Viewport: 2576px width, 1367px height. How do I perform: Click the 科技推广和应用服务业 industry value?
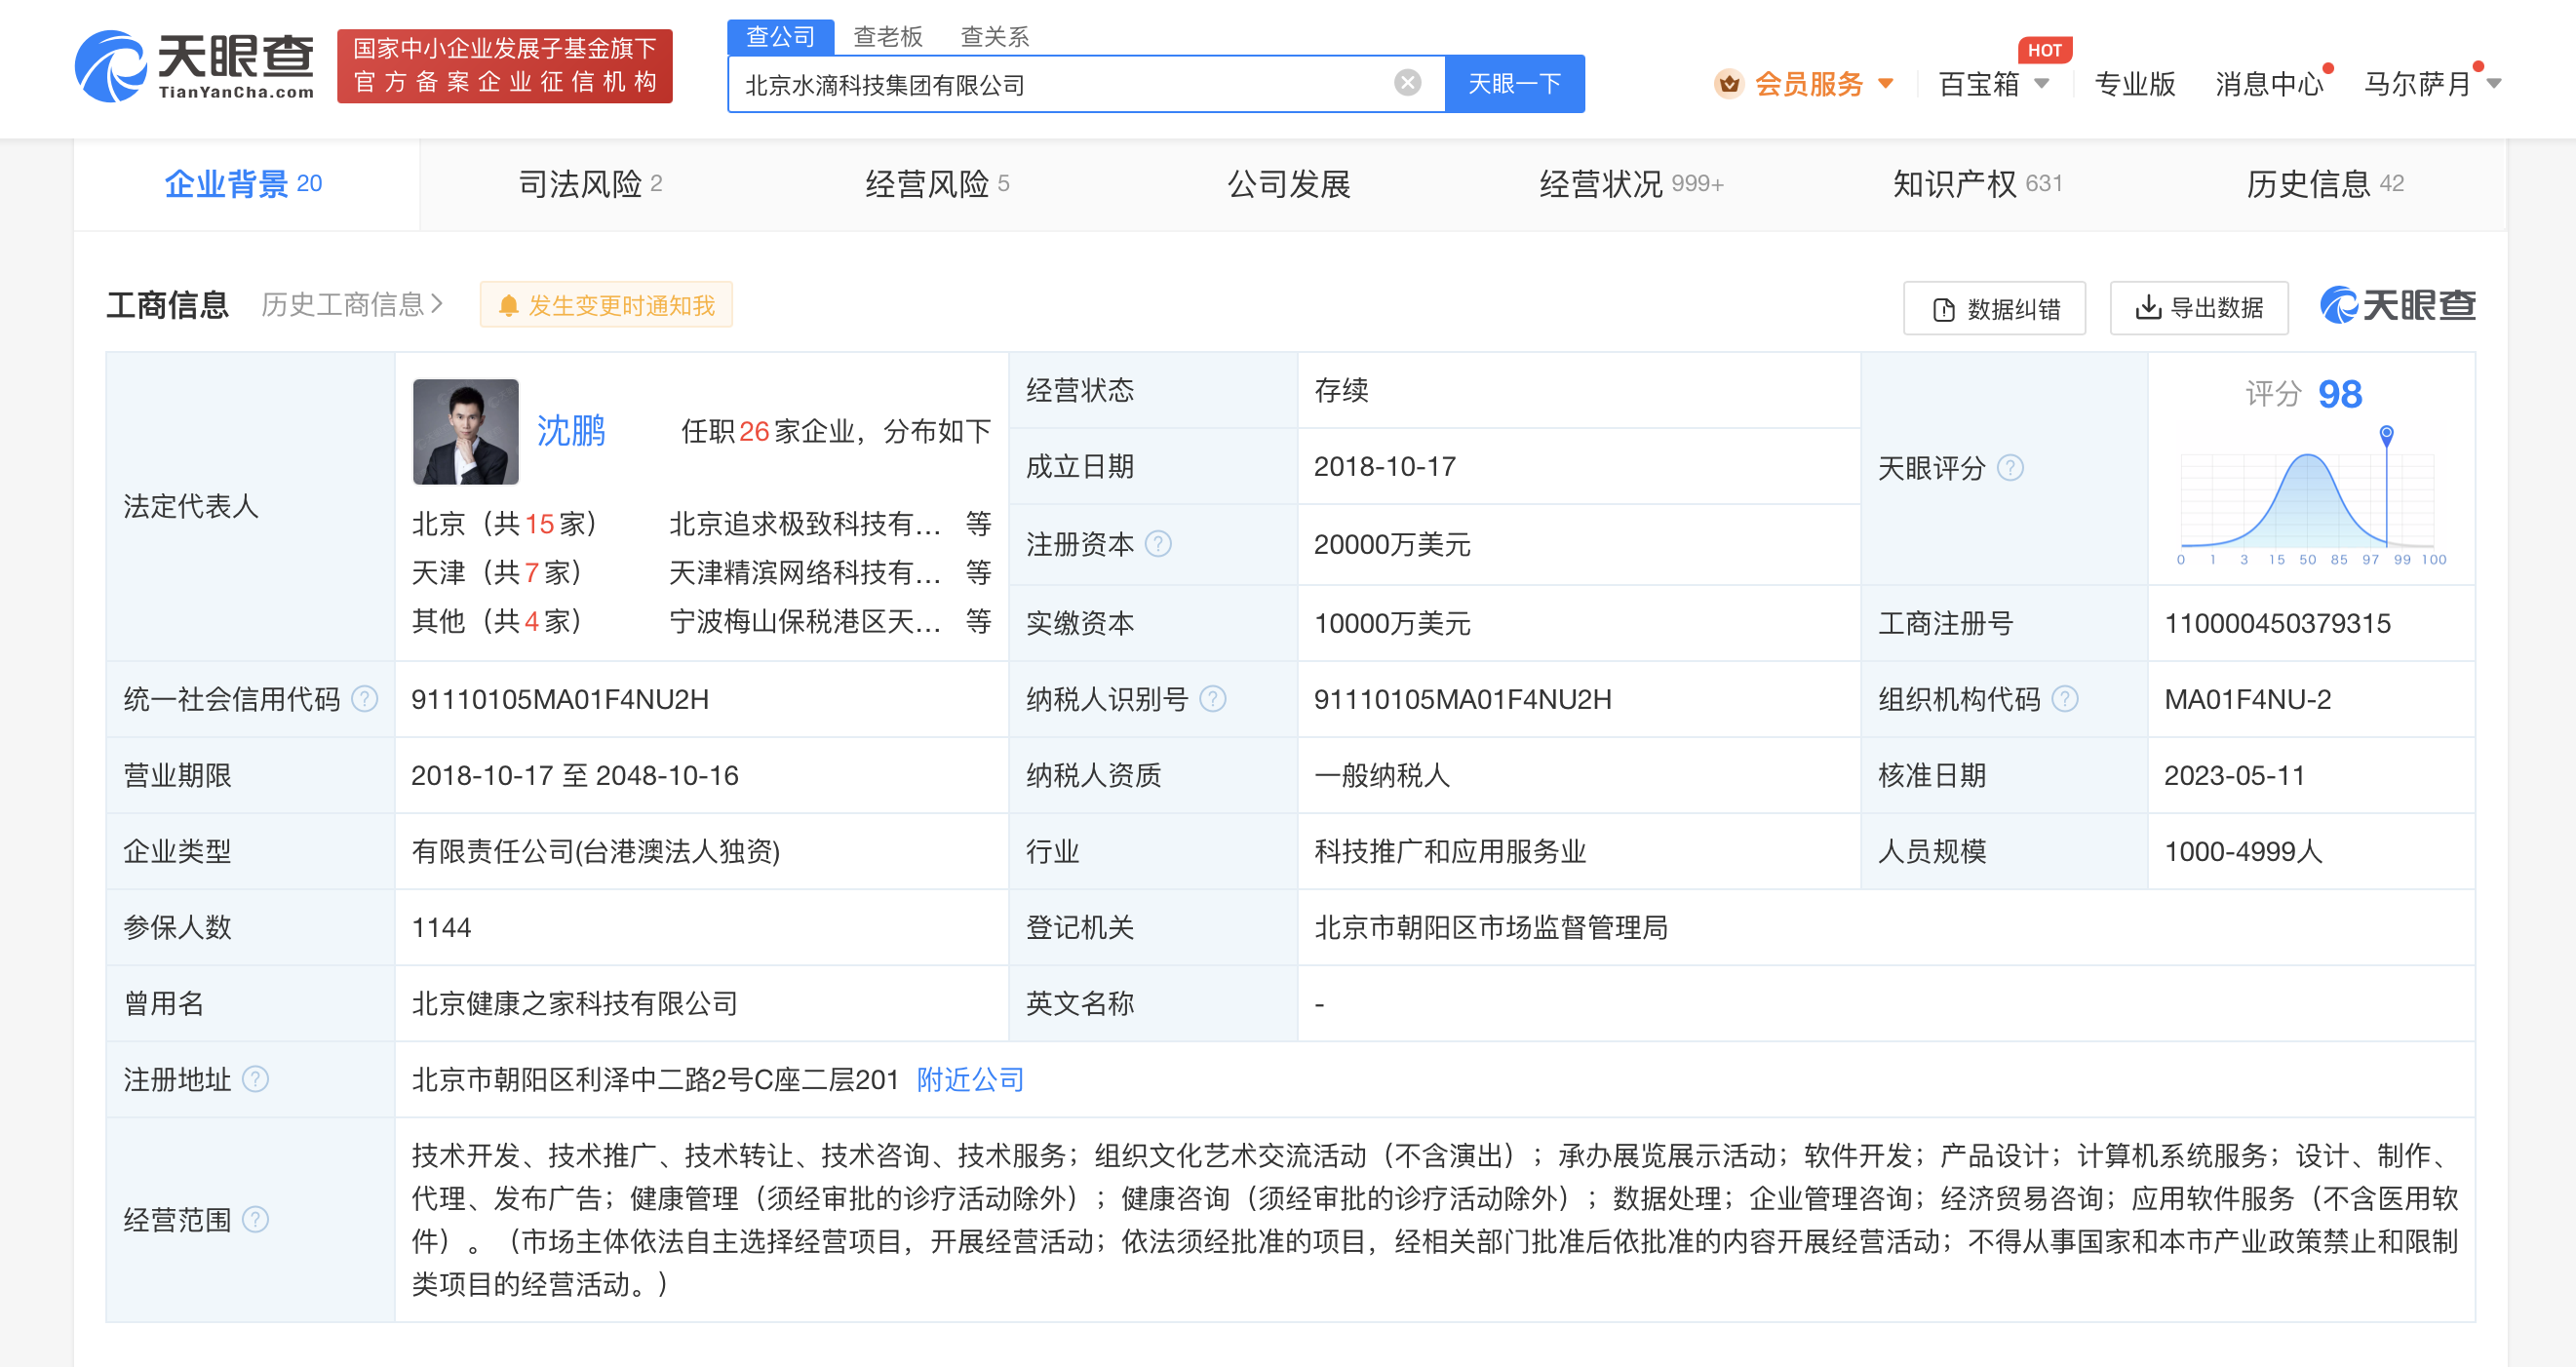click(x=1450, y=851)
